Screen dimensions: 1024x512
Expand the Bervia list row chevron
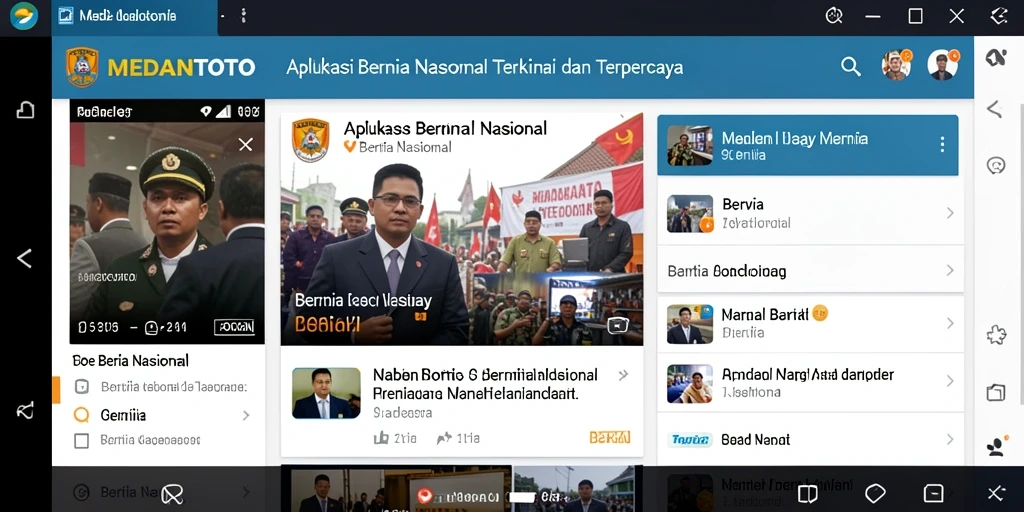tap(950, 213)
